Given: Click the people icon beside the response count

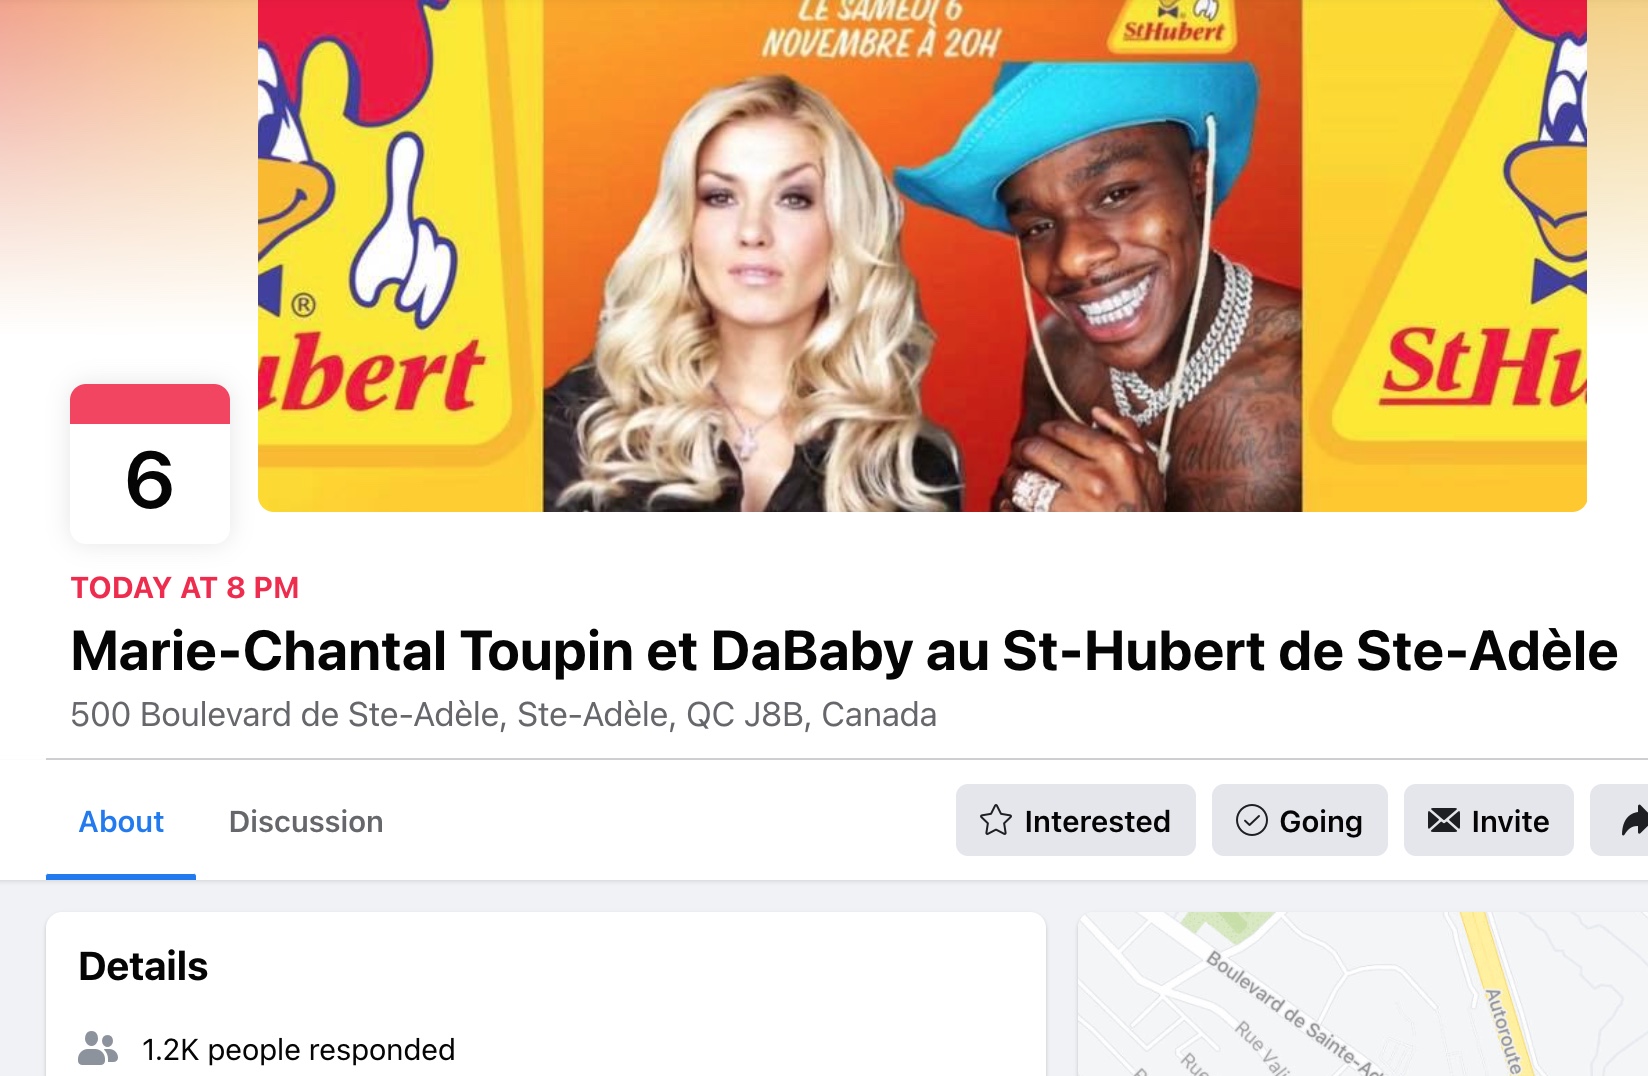Looking at the screenshot, I should pos(98,1048).
